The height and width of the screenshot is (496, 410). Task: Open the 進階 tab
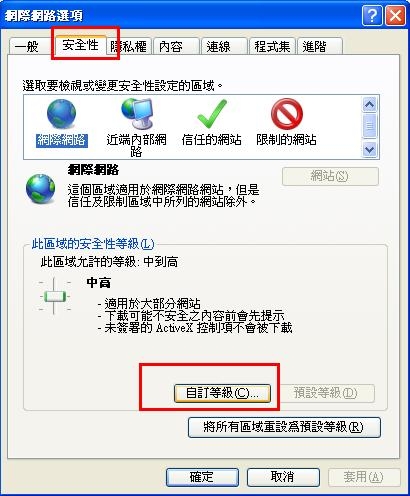319,46
